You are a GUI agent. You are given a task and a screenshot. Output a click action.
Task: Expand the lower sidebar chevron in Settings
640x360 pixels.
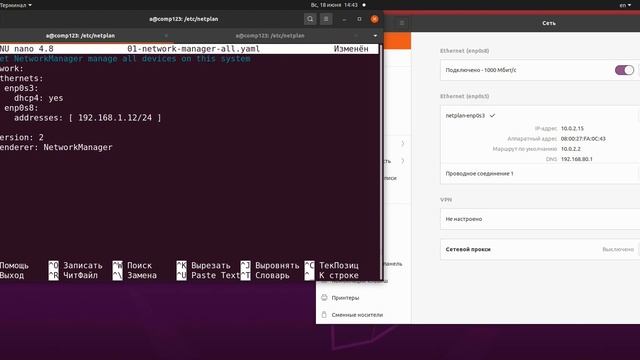click(402, 161)
